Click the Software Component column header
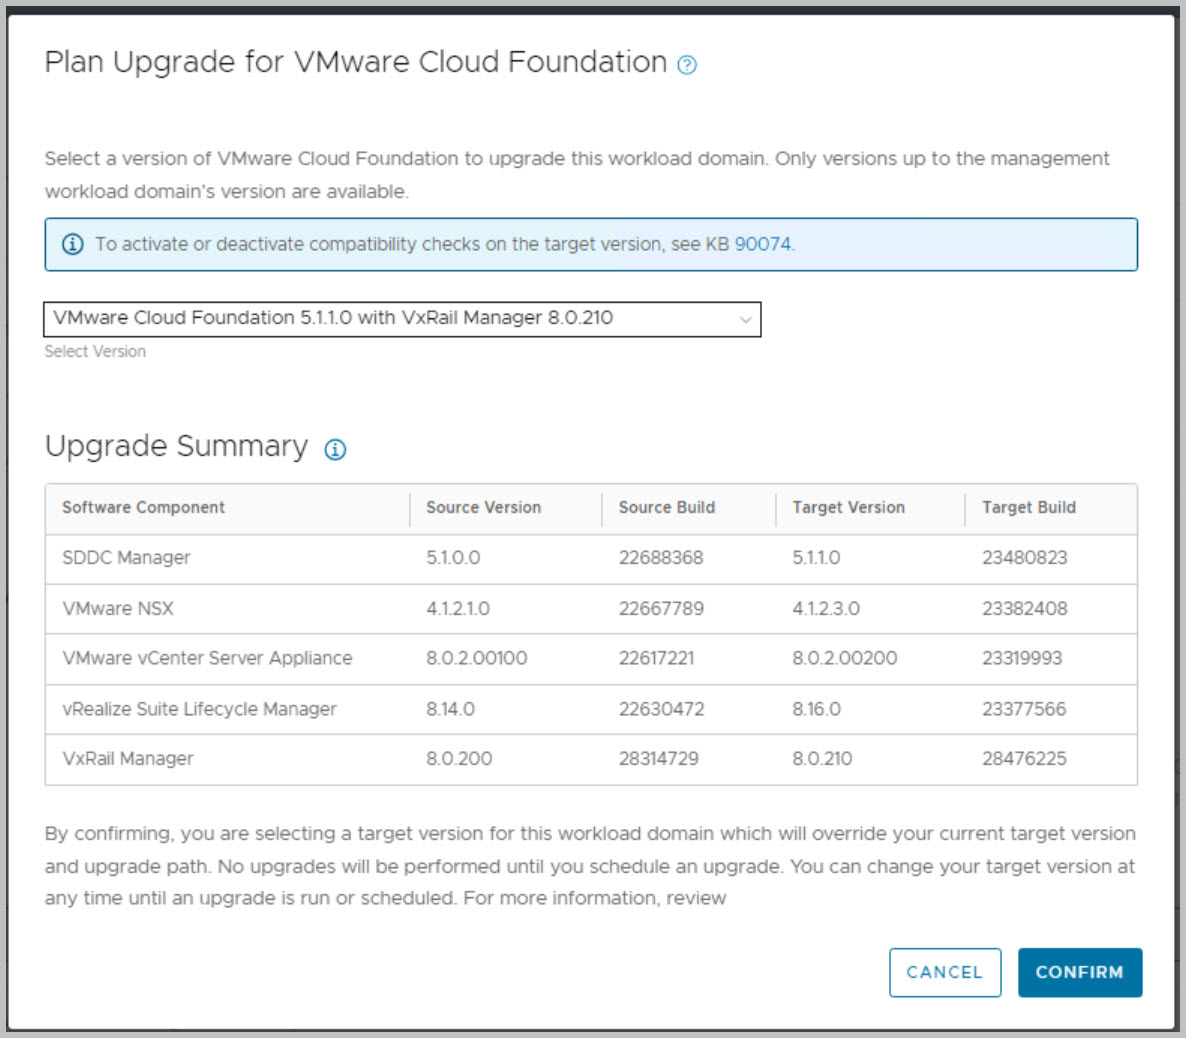1186x1038 pixels. [x=143, y=507]
